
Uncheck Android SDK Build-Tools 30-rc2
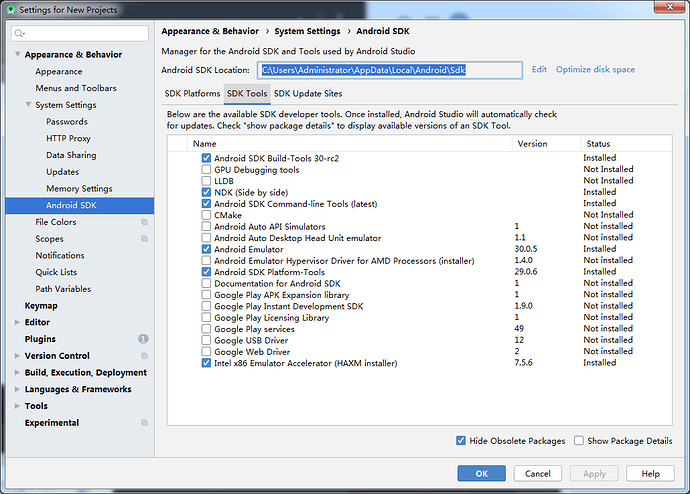coord(206,158)
